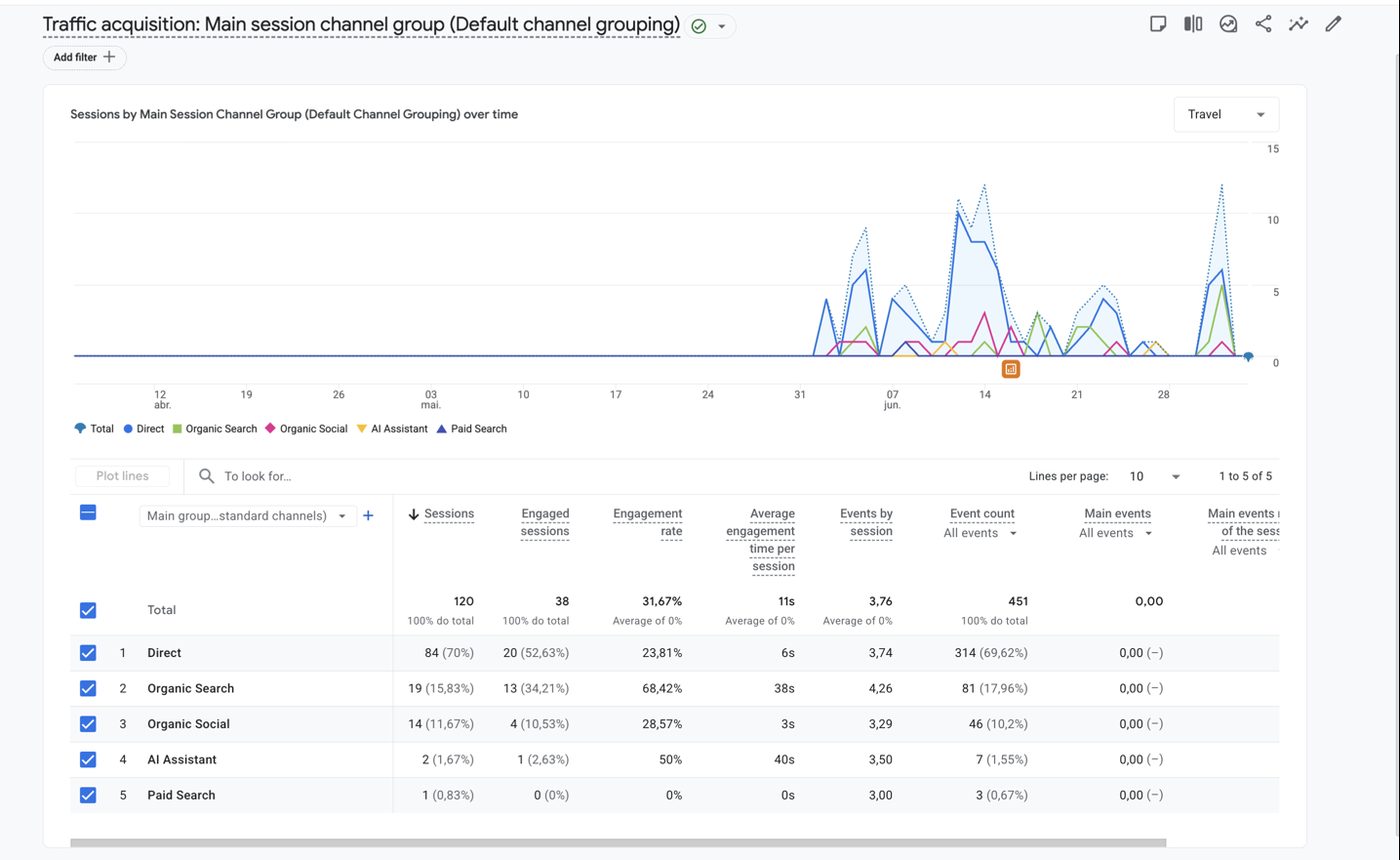This screenshot has width=1400, height=860.
Task: Sort by Event count column header
Action: point(982,513)
